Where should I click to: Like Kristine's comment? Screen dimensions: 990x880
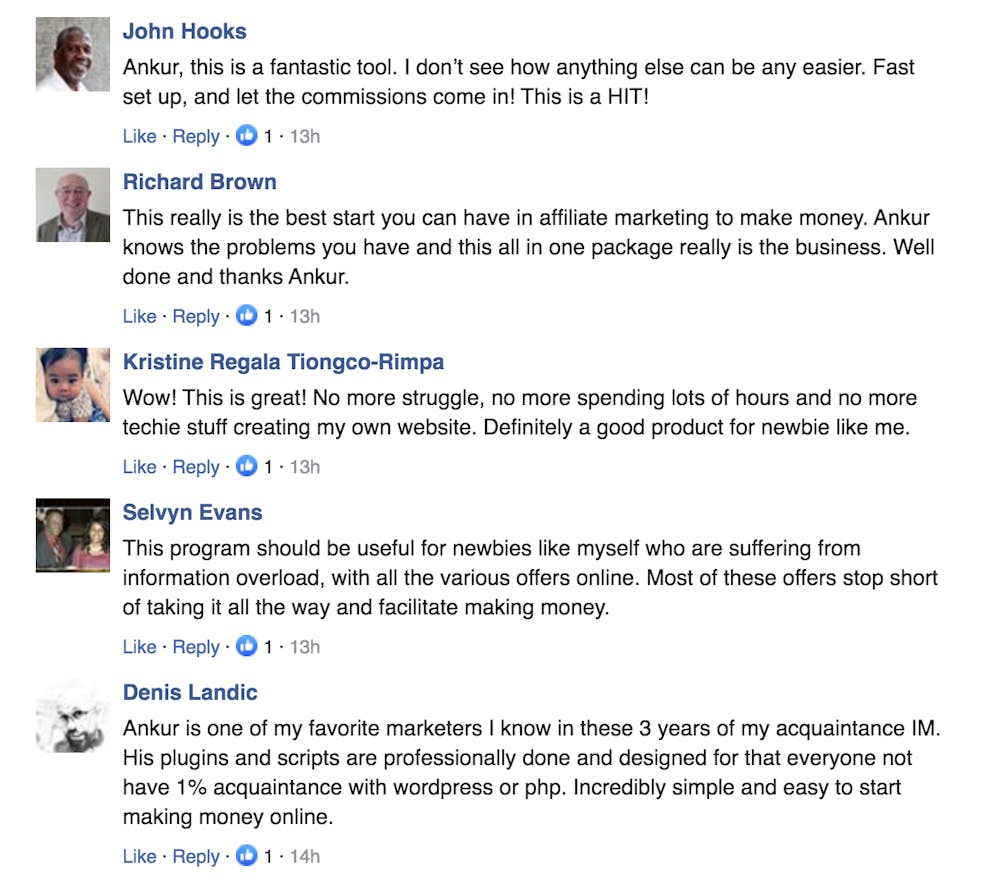pos(139,466)
